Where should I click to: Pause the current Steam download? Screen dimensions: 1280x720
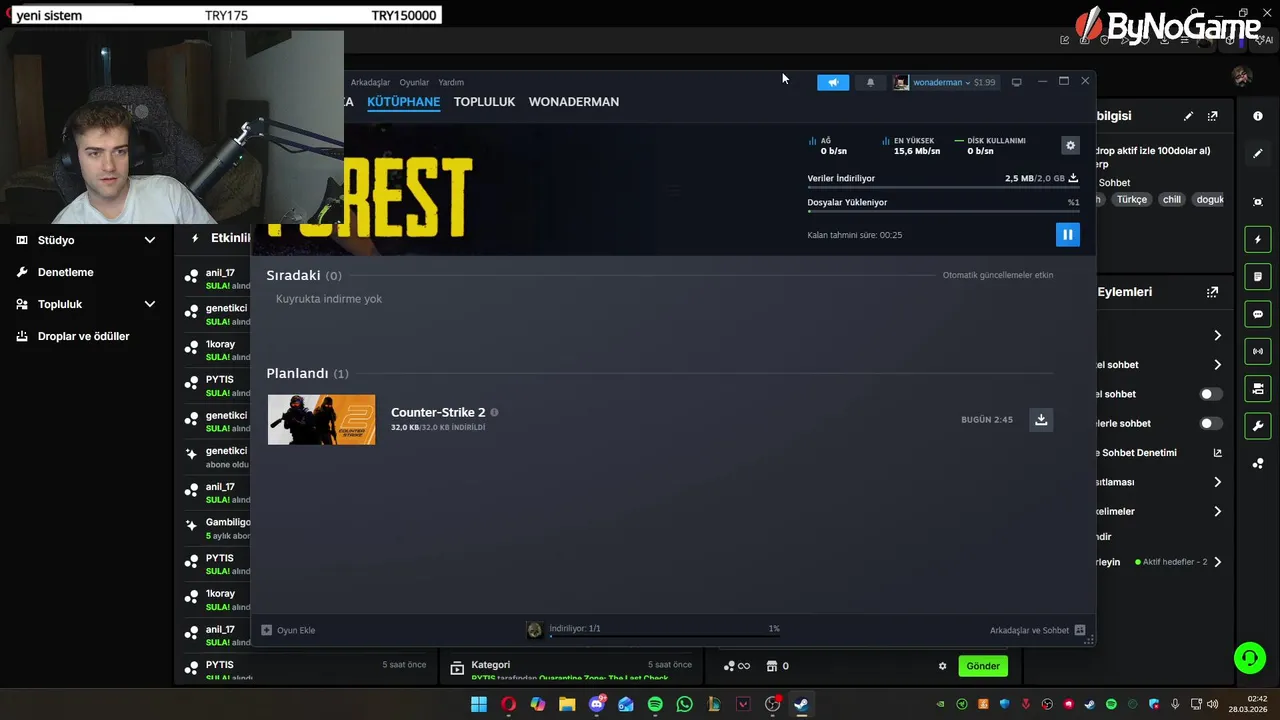coord(1067,235)
